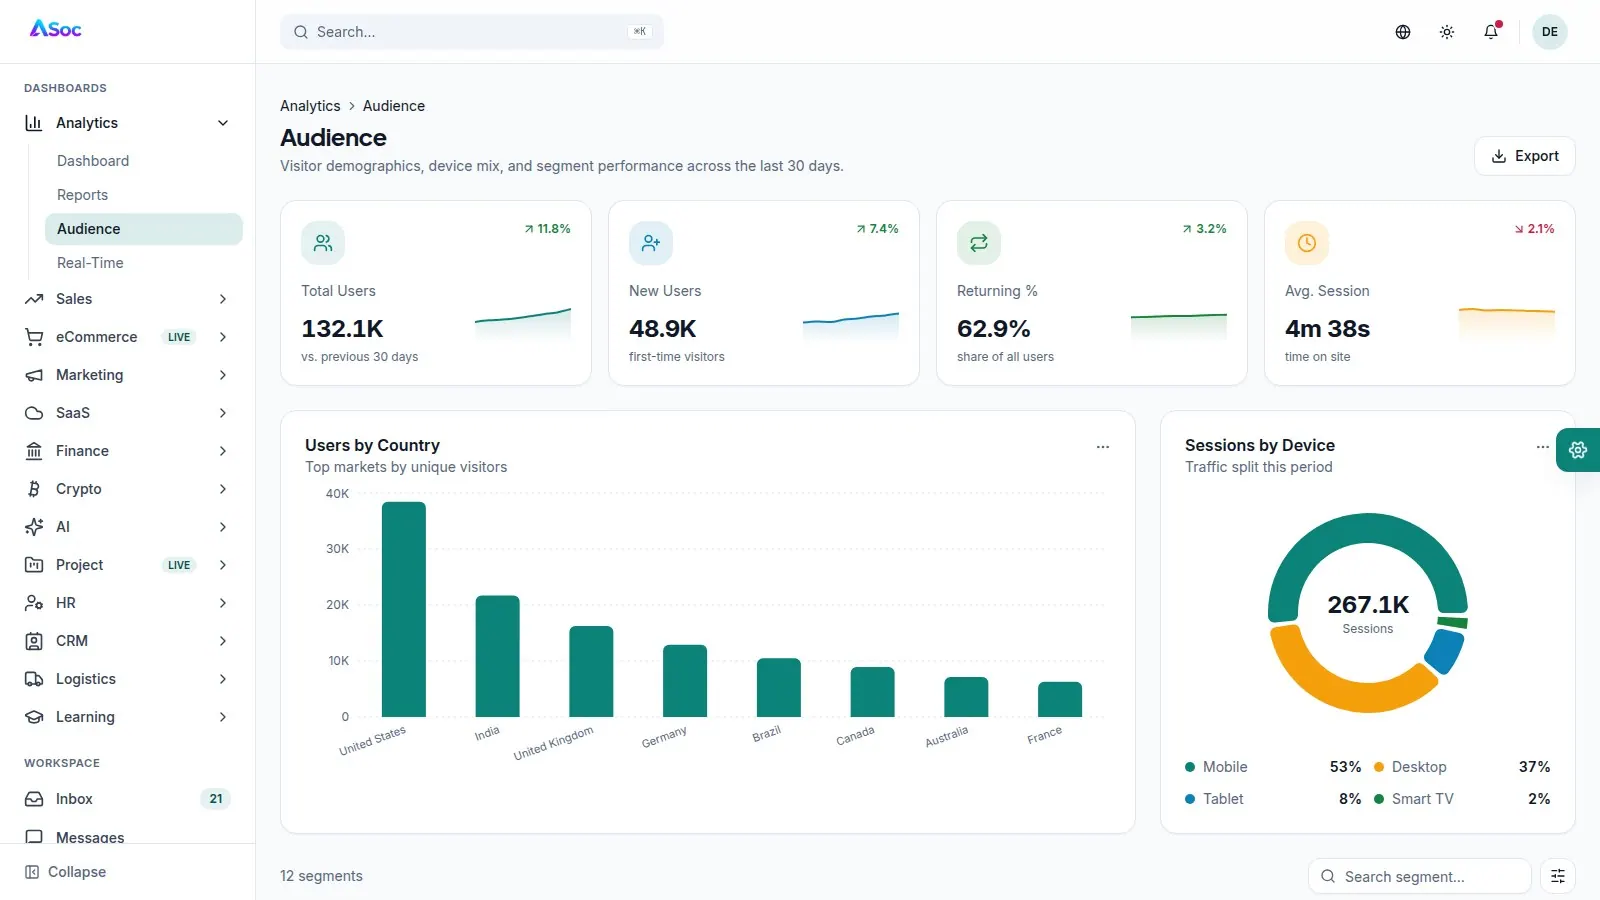This screenshot has width=1600, height=900.
Task: Click the United States bar in chart
Action: click(x=404, y=609)
